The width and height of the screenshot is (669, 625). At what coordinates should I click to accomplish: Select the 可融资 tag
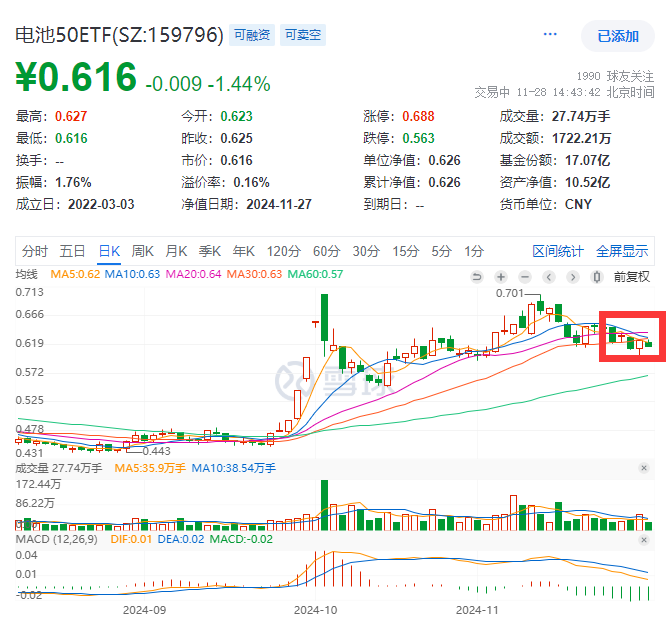coord(252,35)
